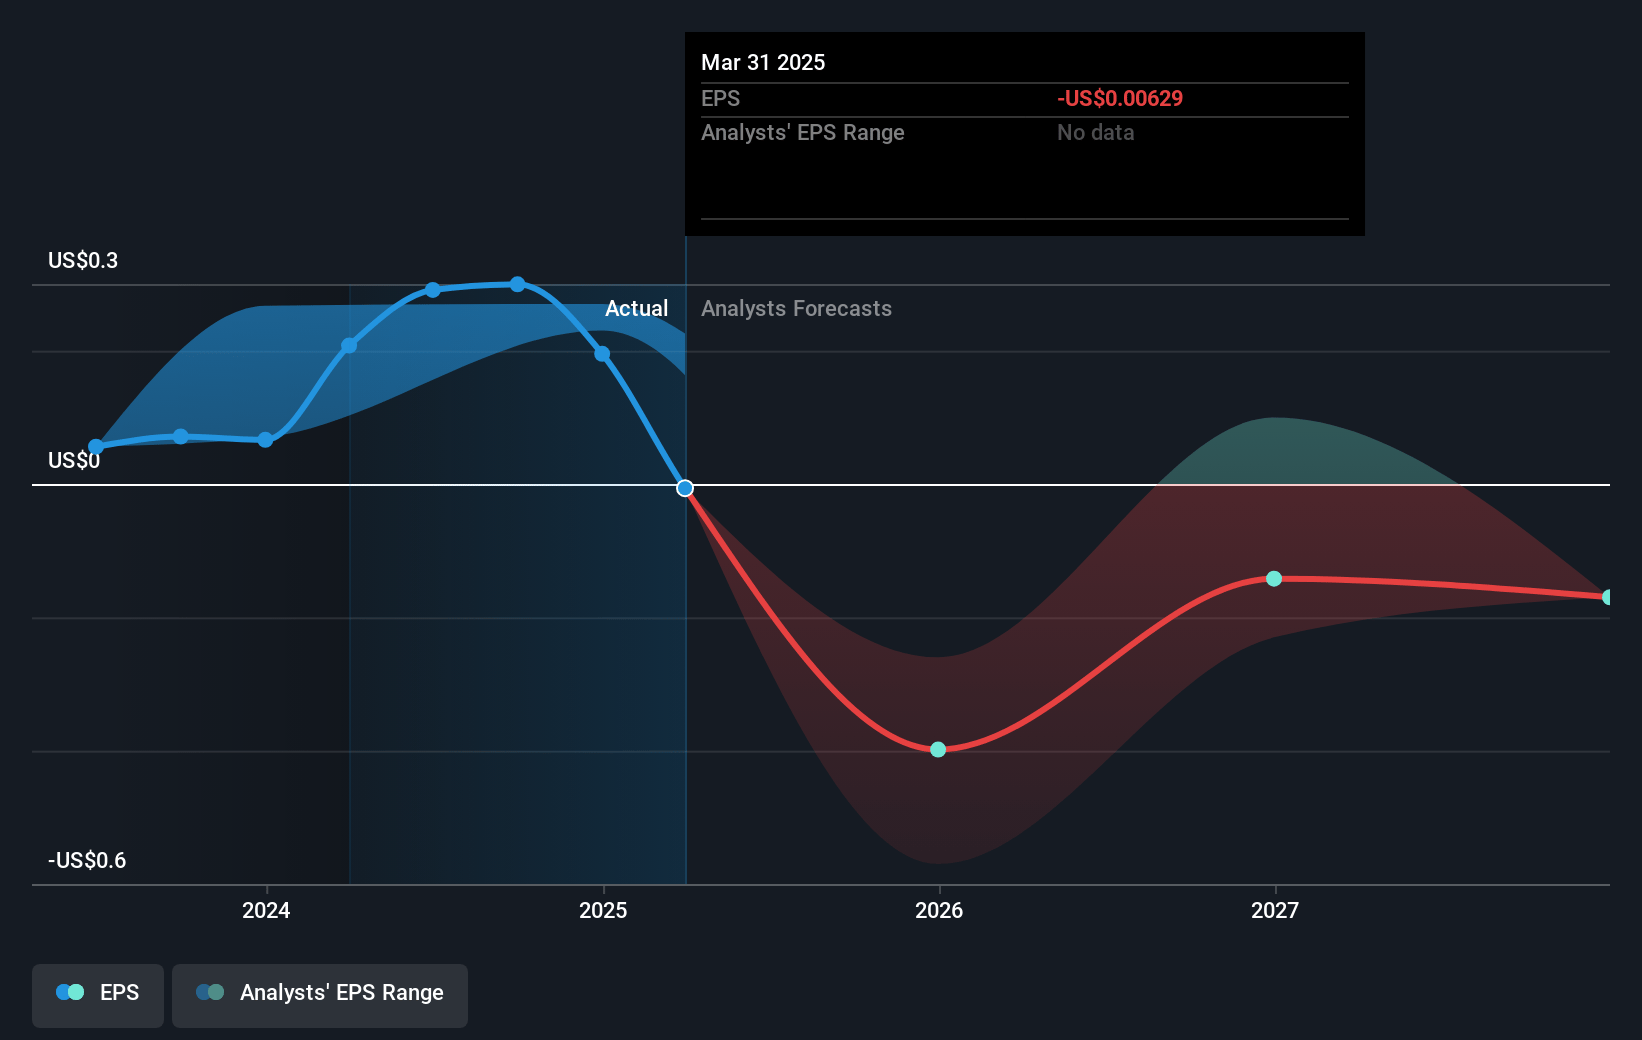
Task: Click the -US$0.6 y-axis label
Action: pyautogui.click(x=87, y=860)
